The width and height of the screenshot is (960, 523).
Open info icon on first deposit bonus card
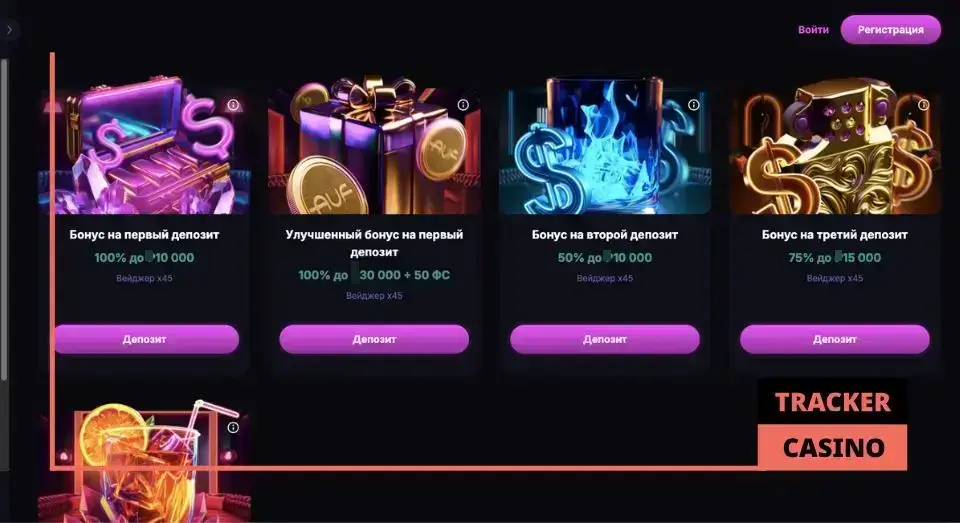click(x=233, y=105)
